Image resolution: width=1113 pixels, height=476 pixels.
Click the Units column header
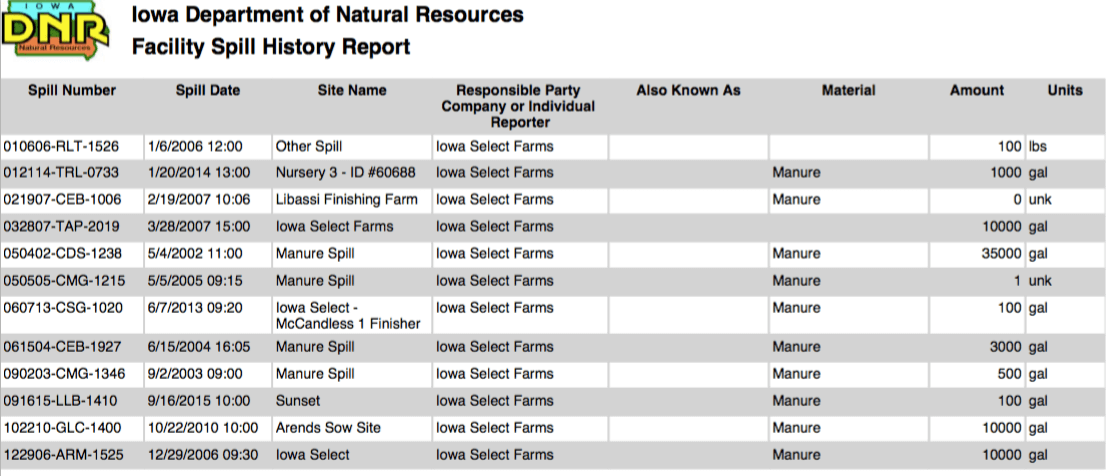click(x=1065, y=91)
